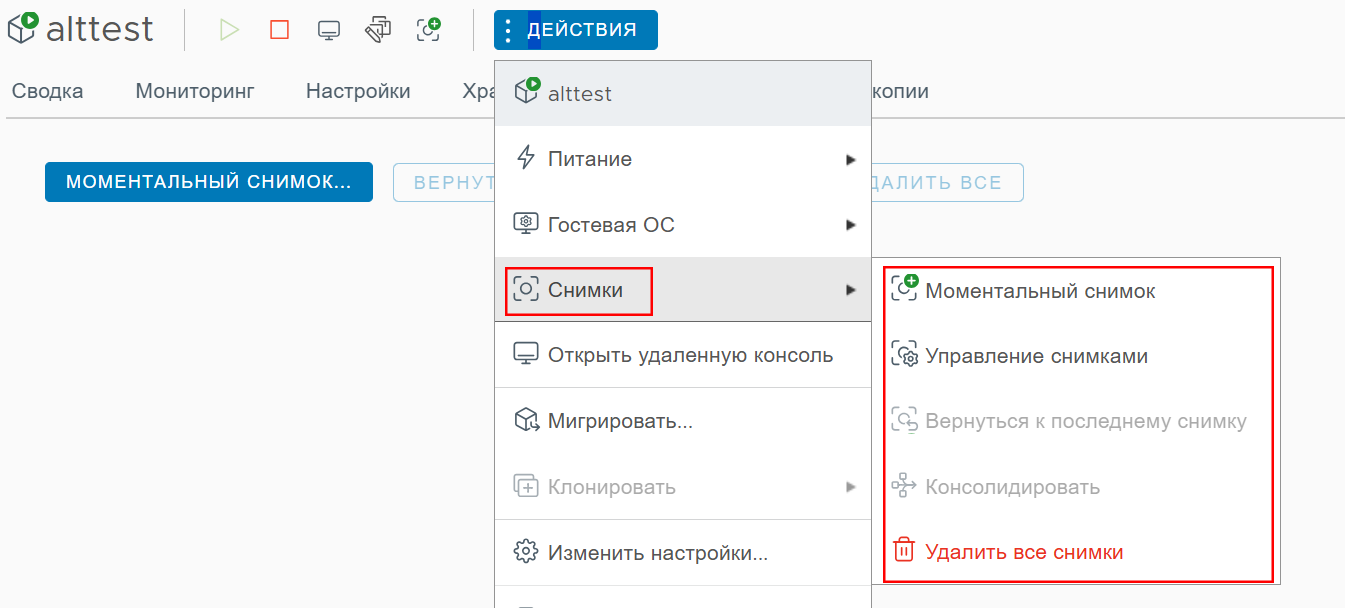
Task: Click the lightning bolt icon beside Питание
Action: [x=526, y=158]
